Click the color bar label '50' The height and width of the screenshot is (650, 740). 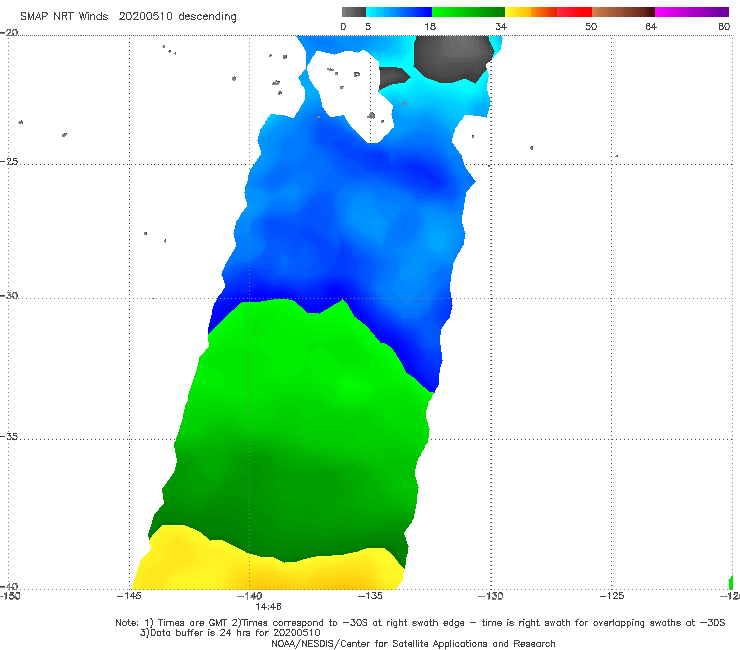[x=591, y=27]
